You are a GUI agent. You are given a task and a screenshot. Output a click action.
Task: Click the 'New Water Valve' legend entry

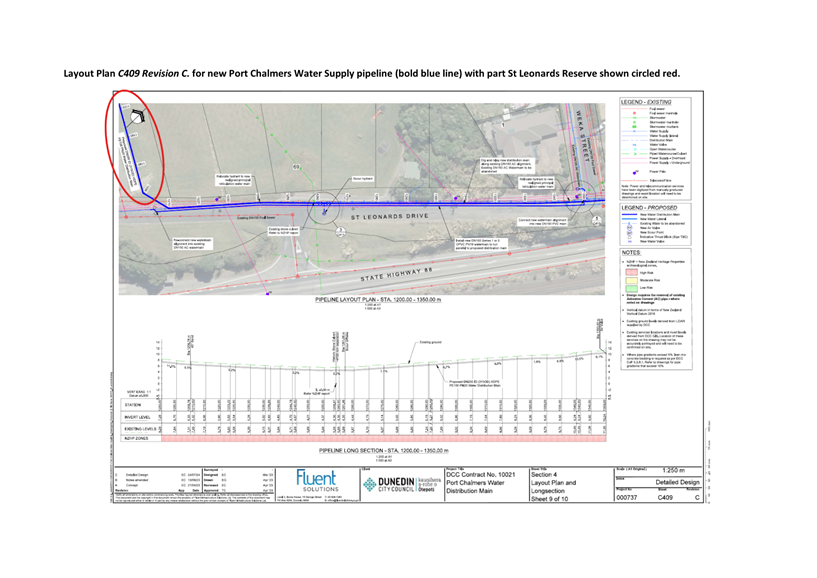(x=652, y=241)
